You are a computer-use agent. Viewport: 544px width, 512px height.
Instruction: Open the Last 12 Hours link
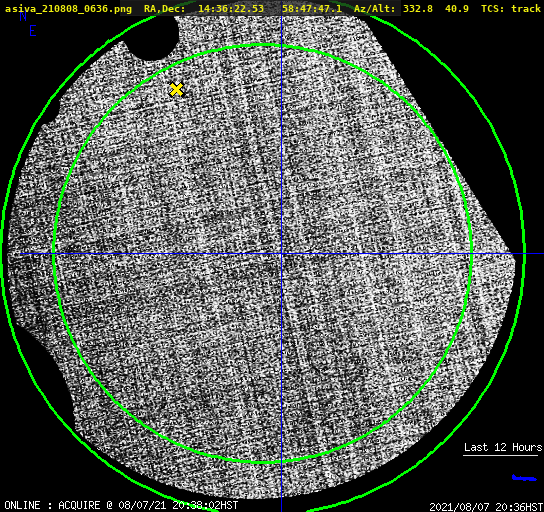pos(503,447)
